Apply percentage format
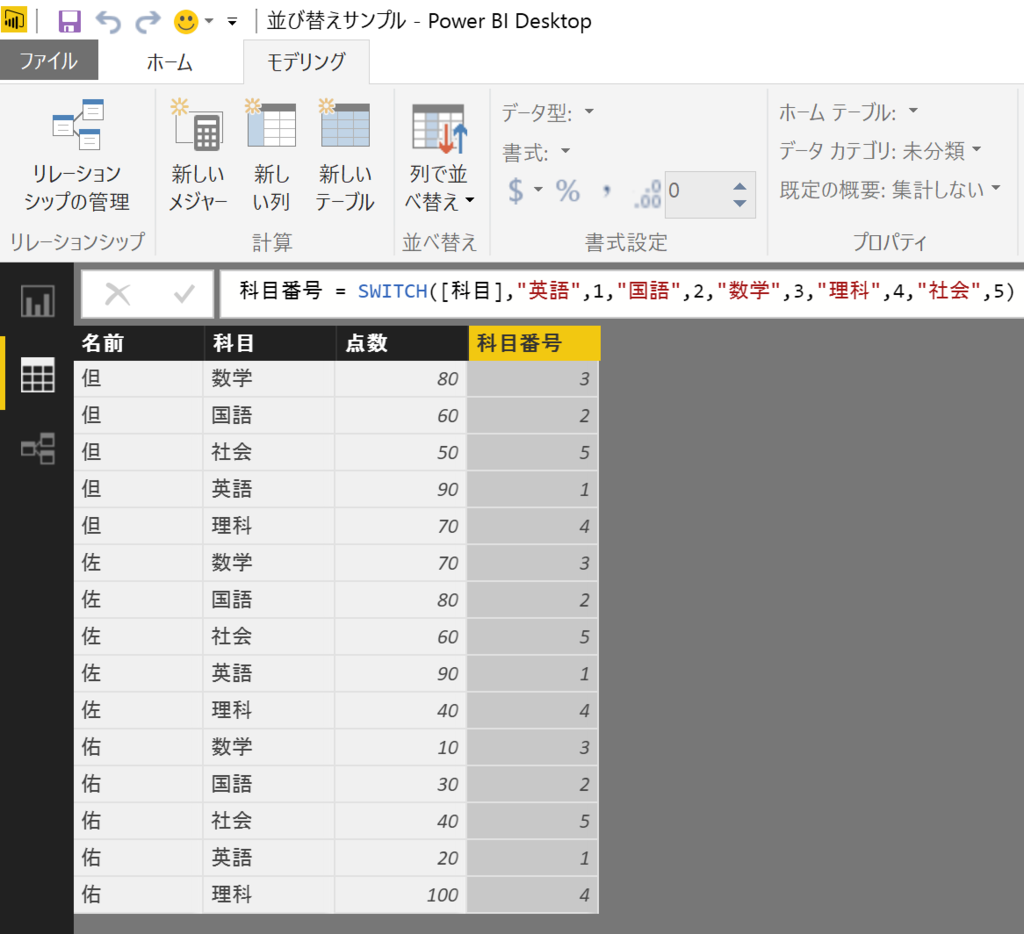1024x934 pixels. tap(568, 191)
